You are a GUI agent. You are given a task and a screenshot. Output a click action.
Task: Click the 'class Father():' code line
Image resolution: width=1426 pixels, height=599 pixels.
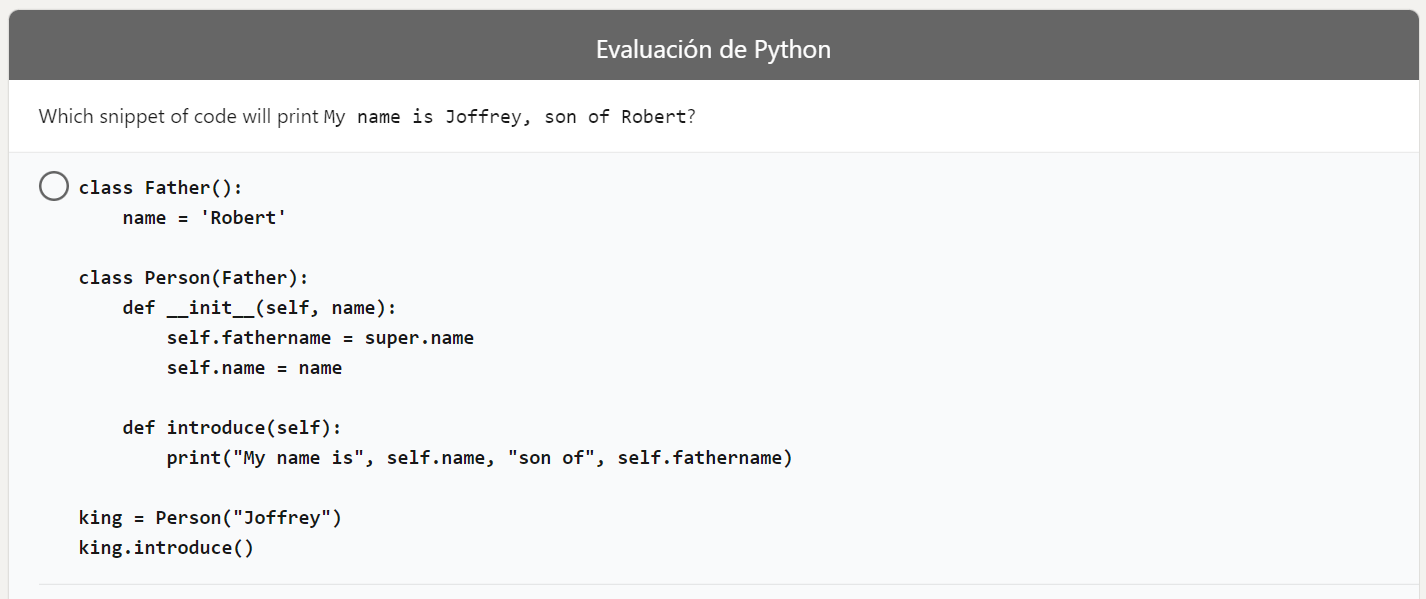pyautogui.click(x=161, y=187)
